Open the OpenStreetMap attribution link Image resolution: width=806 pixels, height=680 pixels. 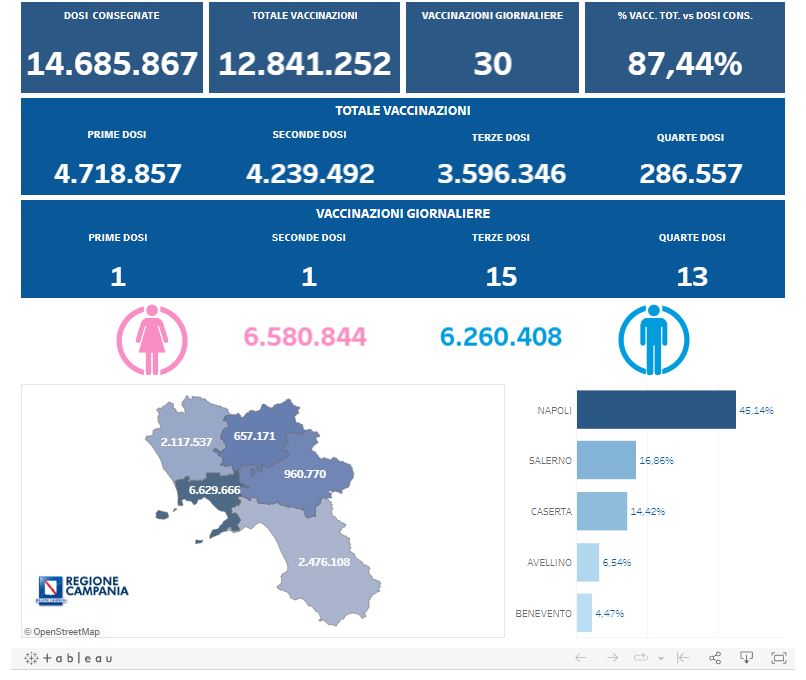62,631
